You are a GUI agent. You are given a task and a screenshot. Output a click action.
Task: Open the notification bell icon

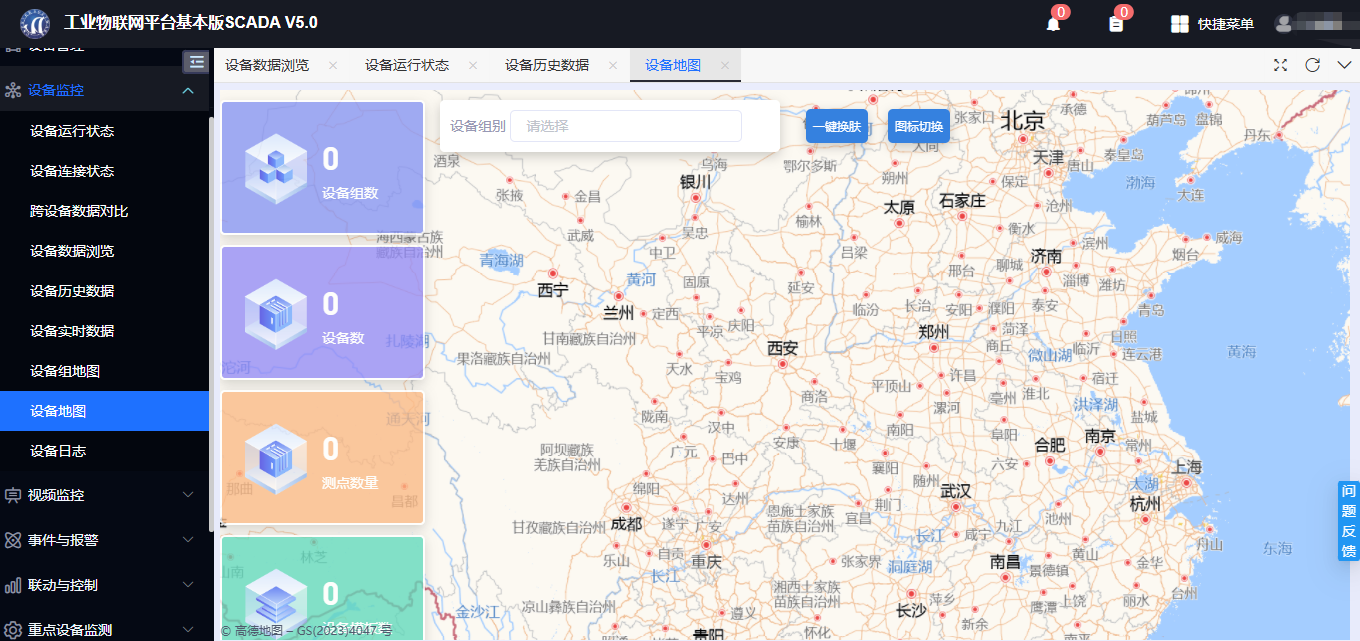[1053, 24]
